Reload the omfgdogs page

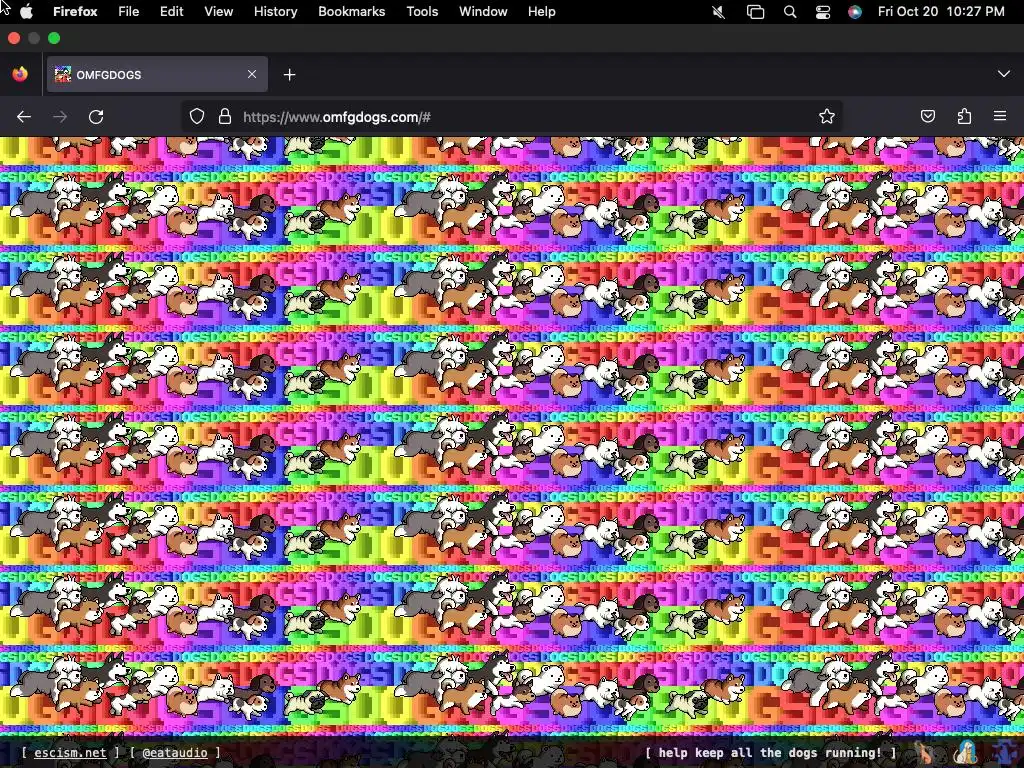tap(96, 117)
